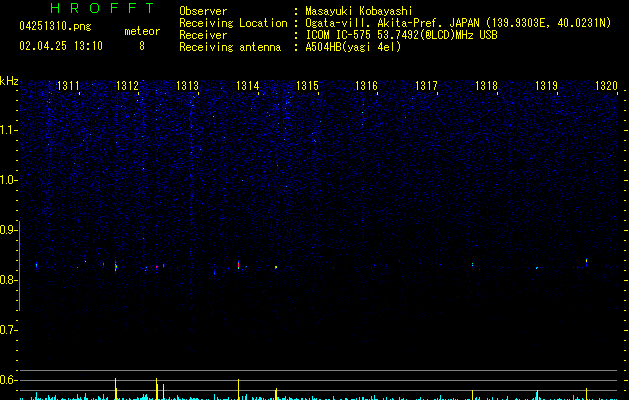Select the filename 04251310.png
Image resolution: width=629 pixels, height=400 pixels.
point(55,26)
